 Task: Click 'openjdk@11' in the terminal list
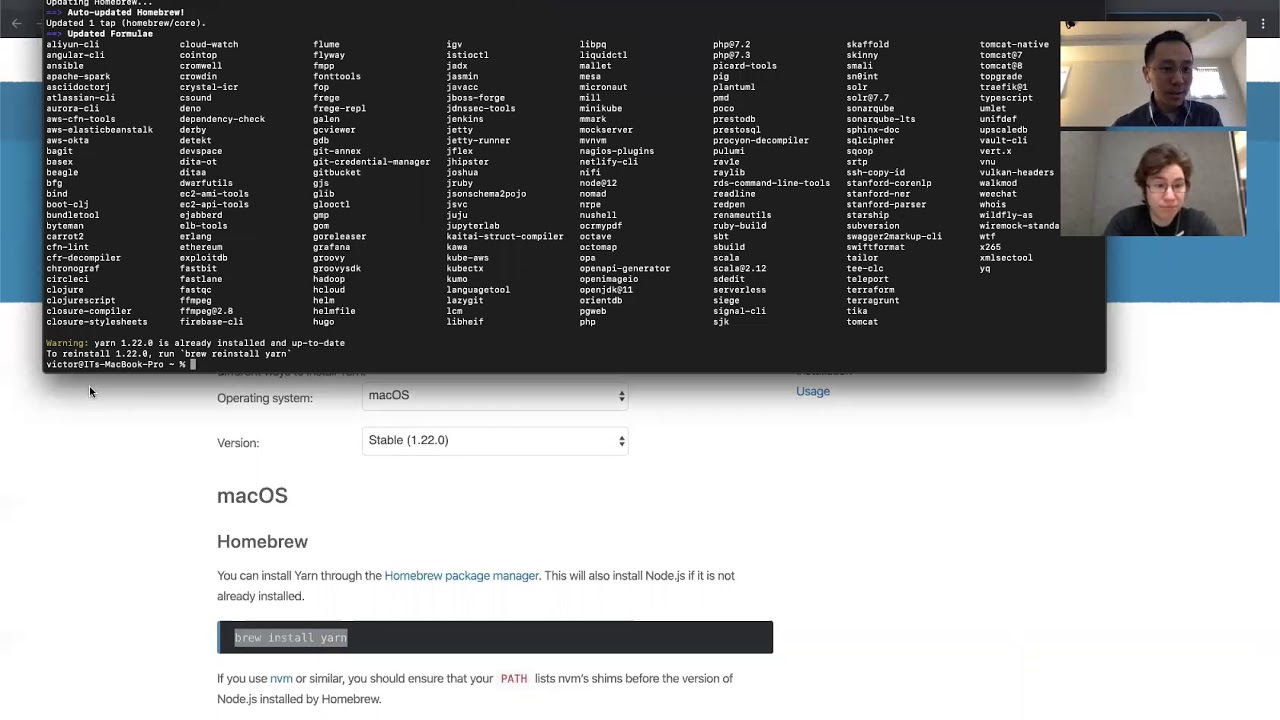coord(606,290)
